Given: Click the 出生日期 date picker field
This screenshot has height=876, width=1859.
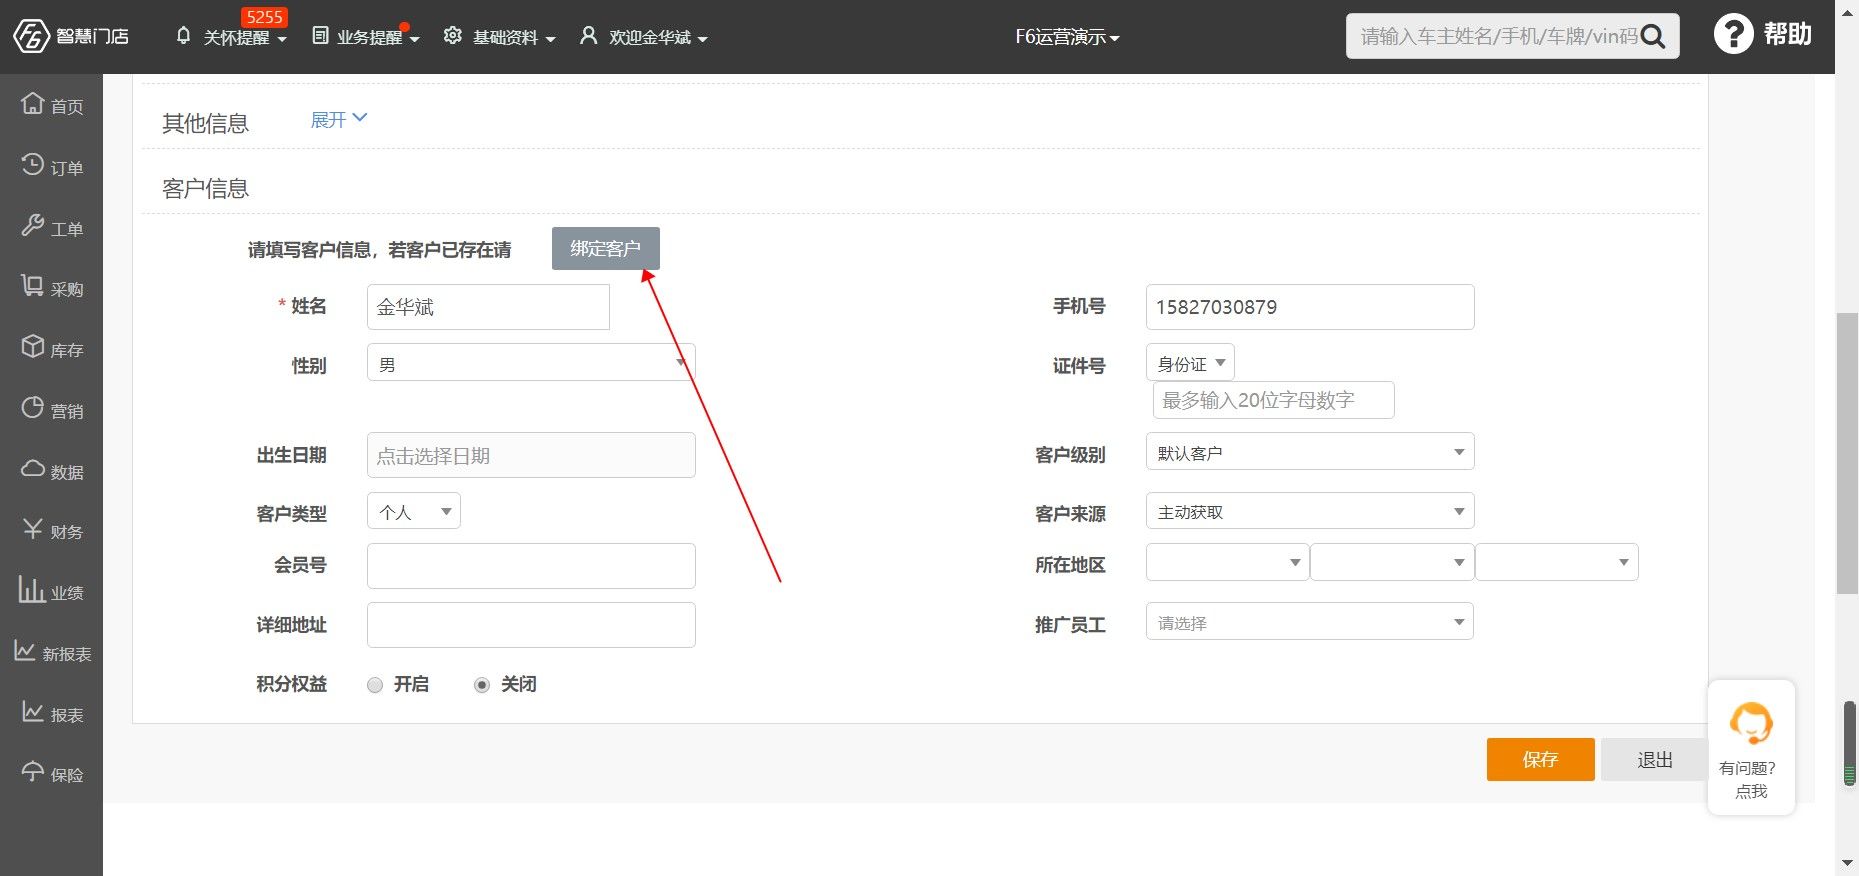Looking at the screenshot, I should pyautogui.click(x=531, y=455).
